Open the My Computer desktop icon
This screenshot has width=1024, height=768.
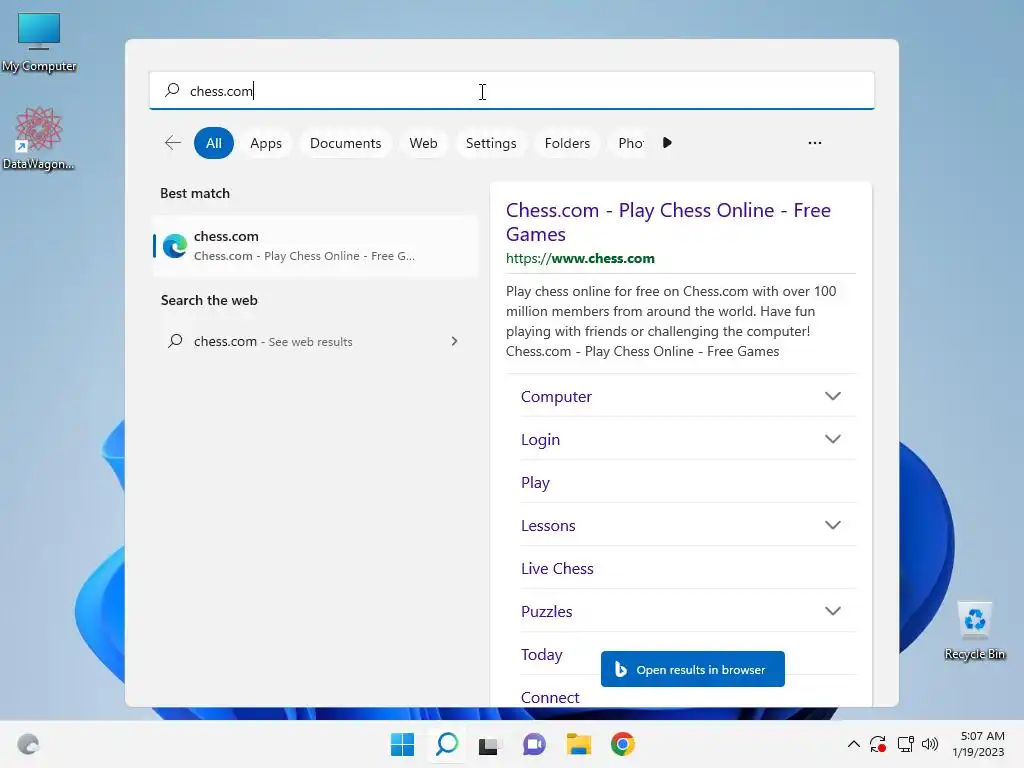click(x=39, y=40)
